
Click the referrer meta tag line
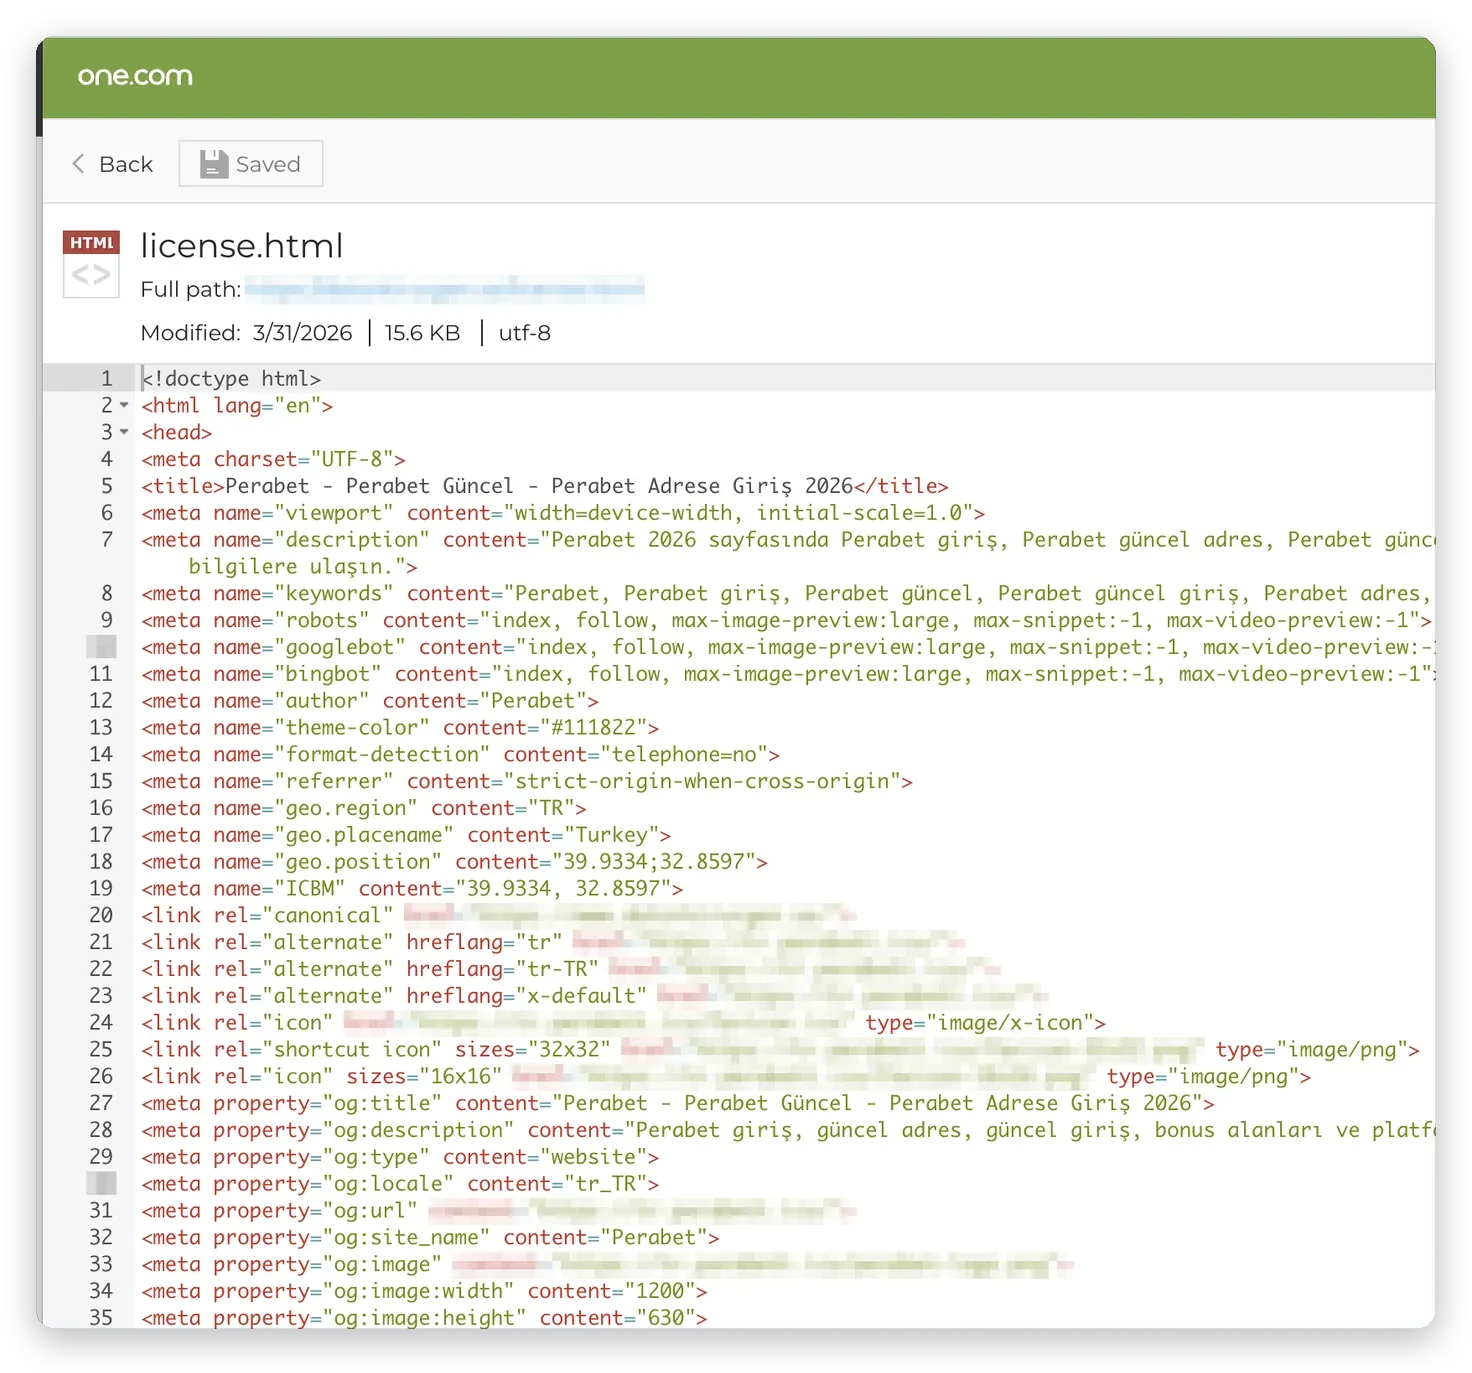527,782
